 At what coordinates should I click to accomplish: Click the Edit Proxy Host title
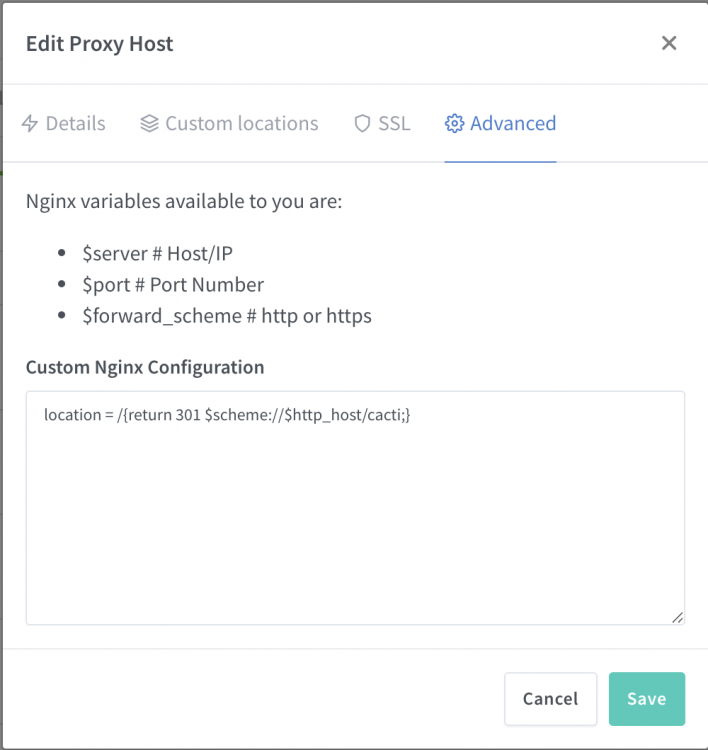coord(100,44)
